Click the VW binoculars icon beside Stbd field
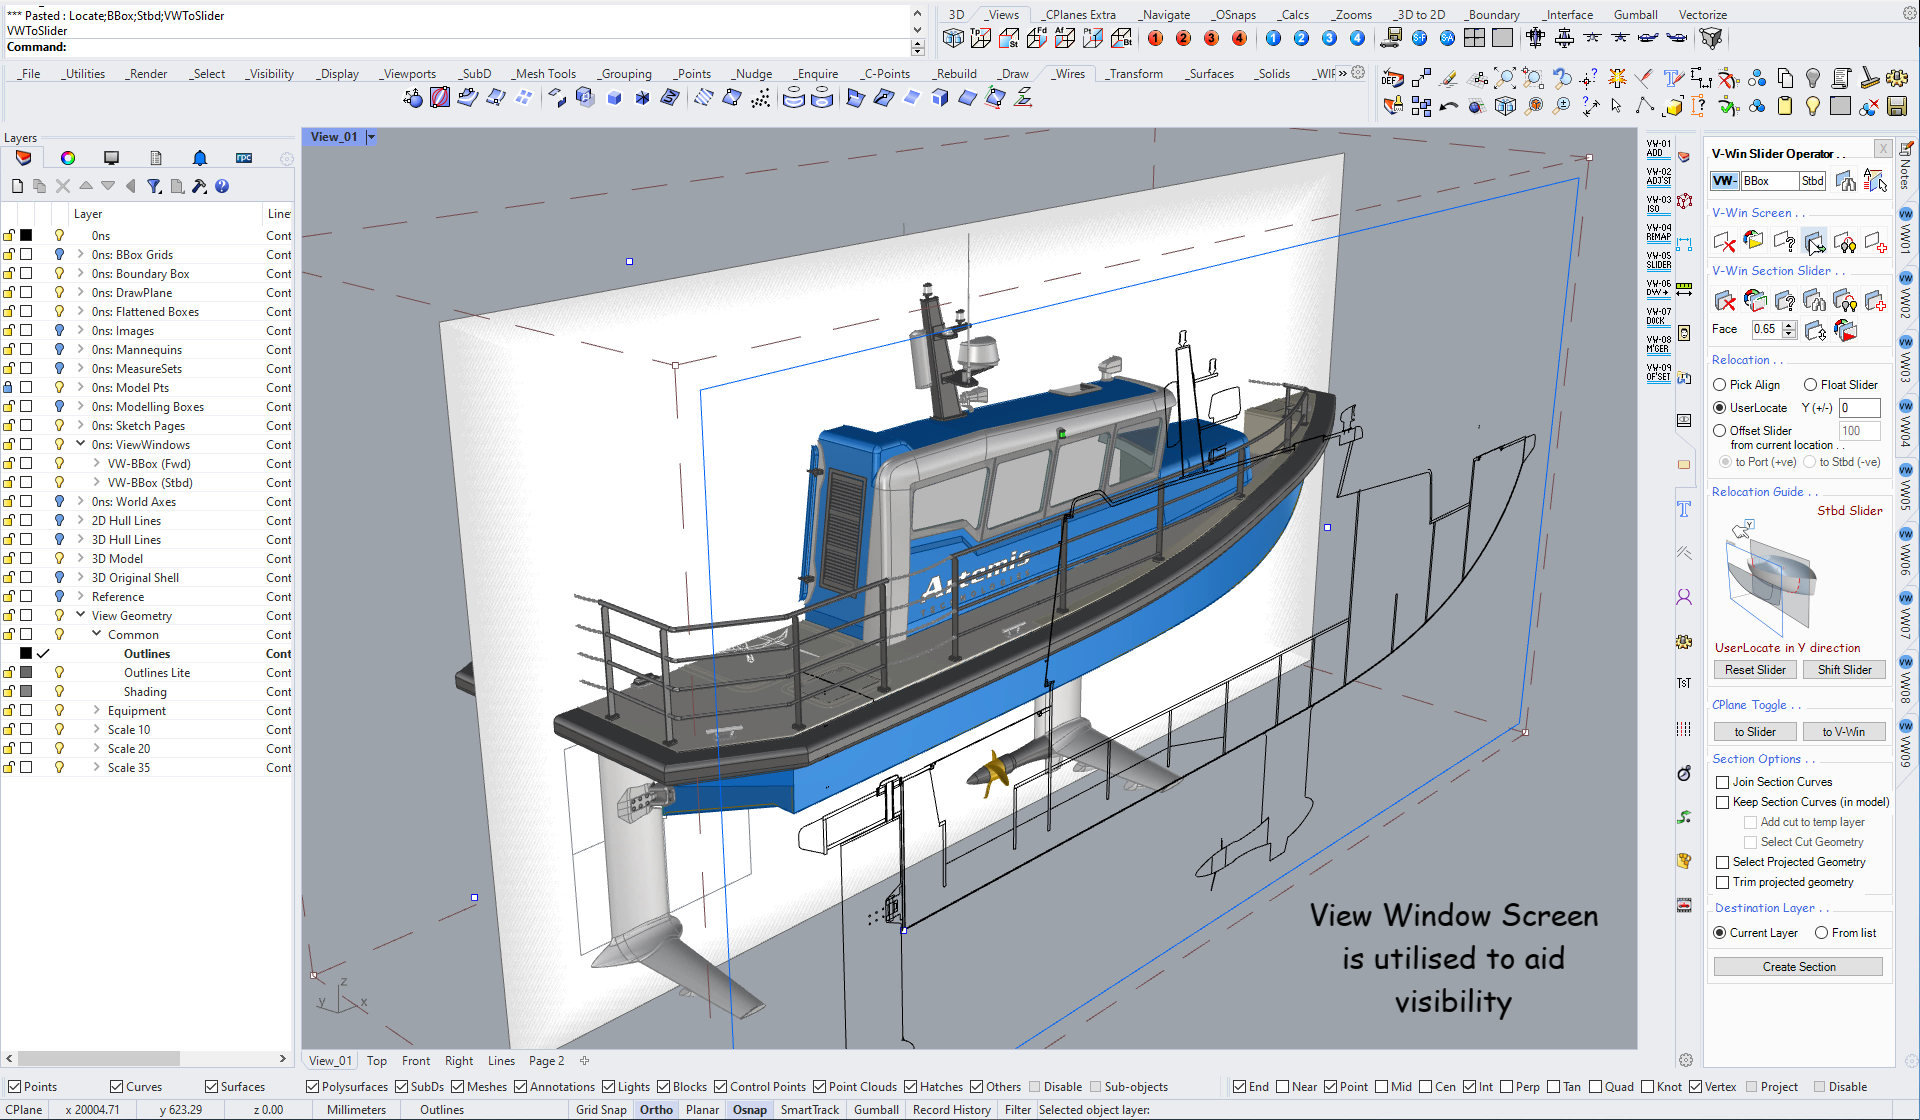 tap(1846, 181)
